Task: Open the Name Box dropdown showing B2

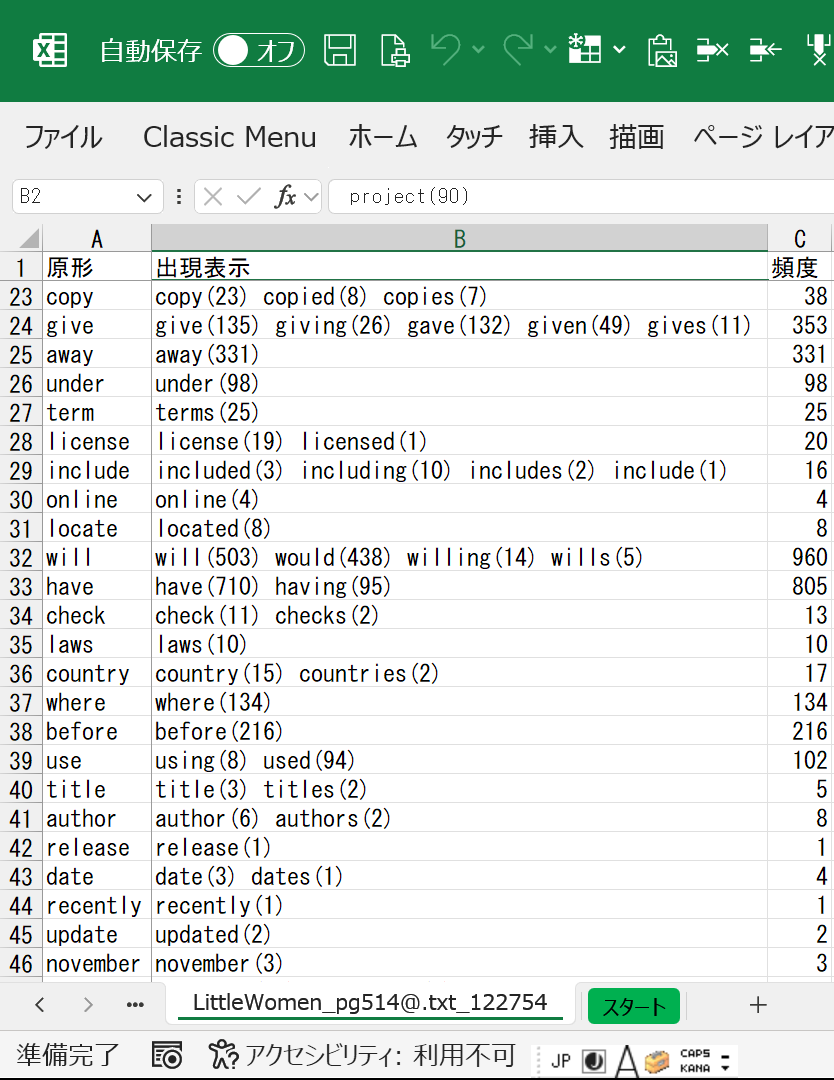Action: pyautogui.click(x=142, y=196)
